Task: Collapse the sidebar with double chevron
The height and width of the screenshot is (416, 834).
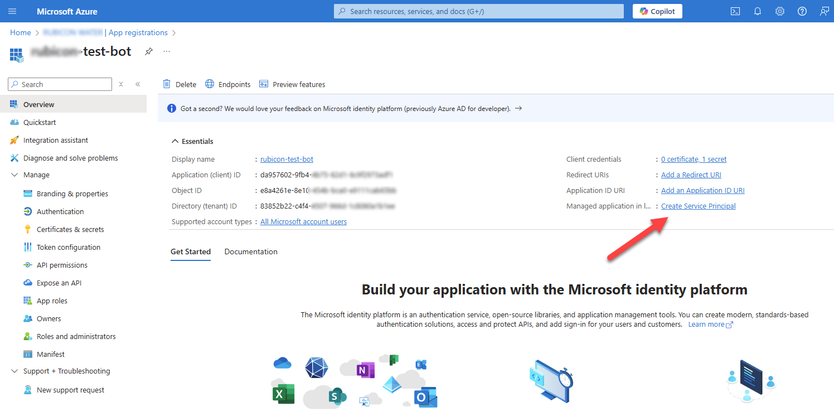Action: coord(138,84)
